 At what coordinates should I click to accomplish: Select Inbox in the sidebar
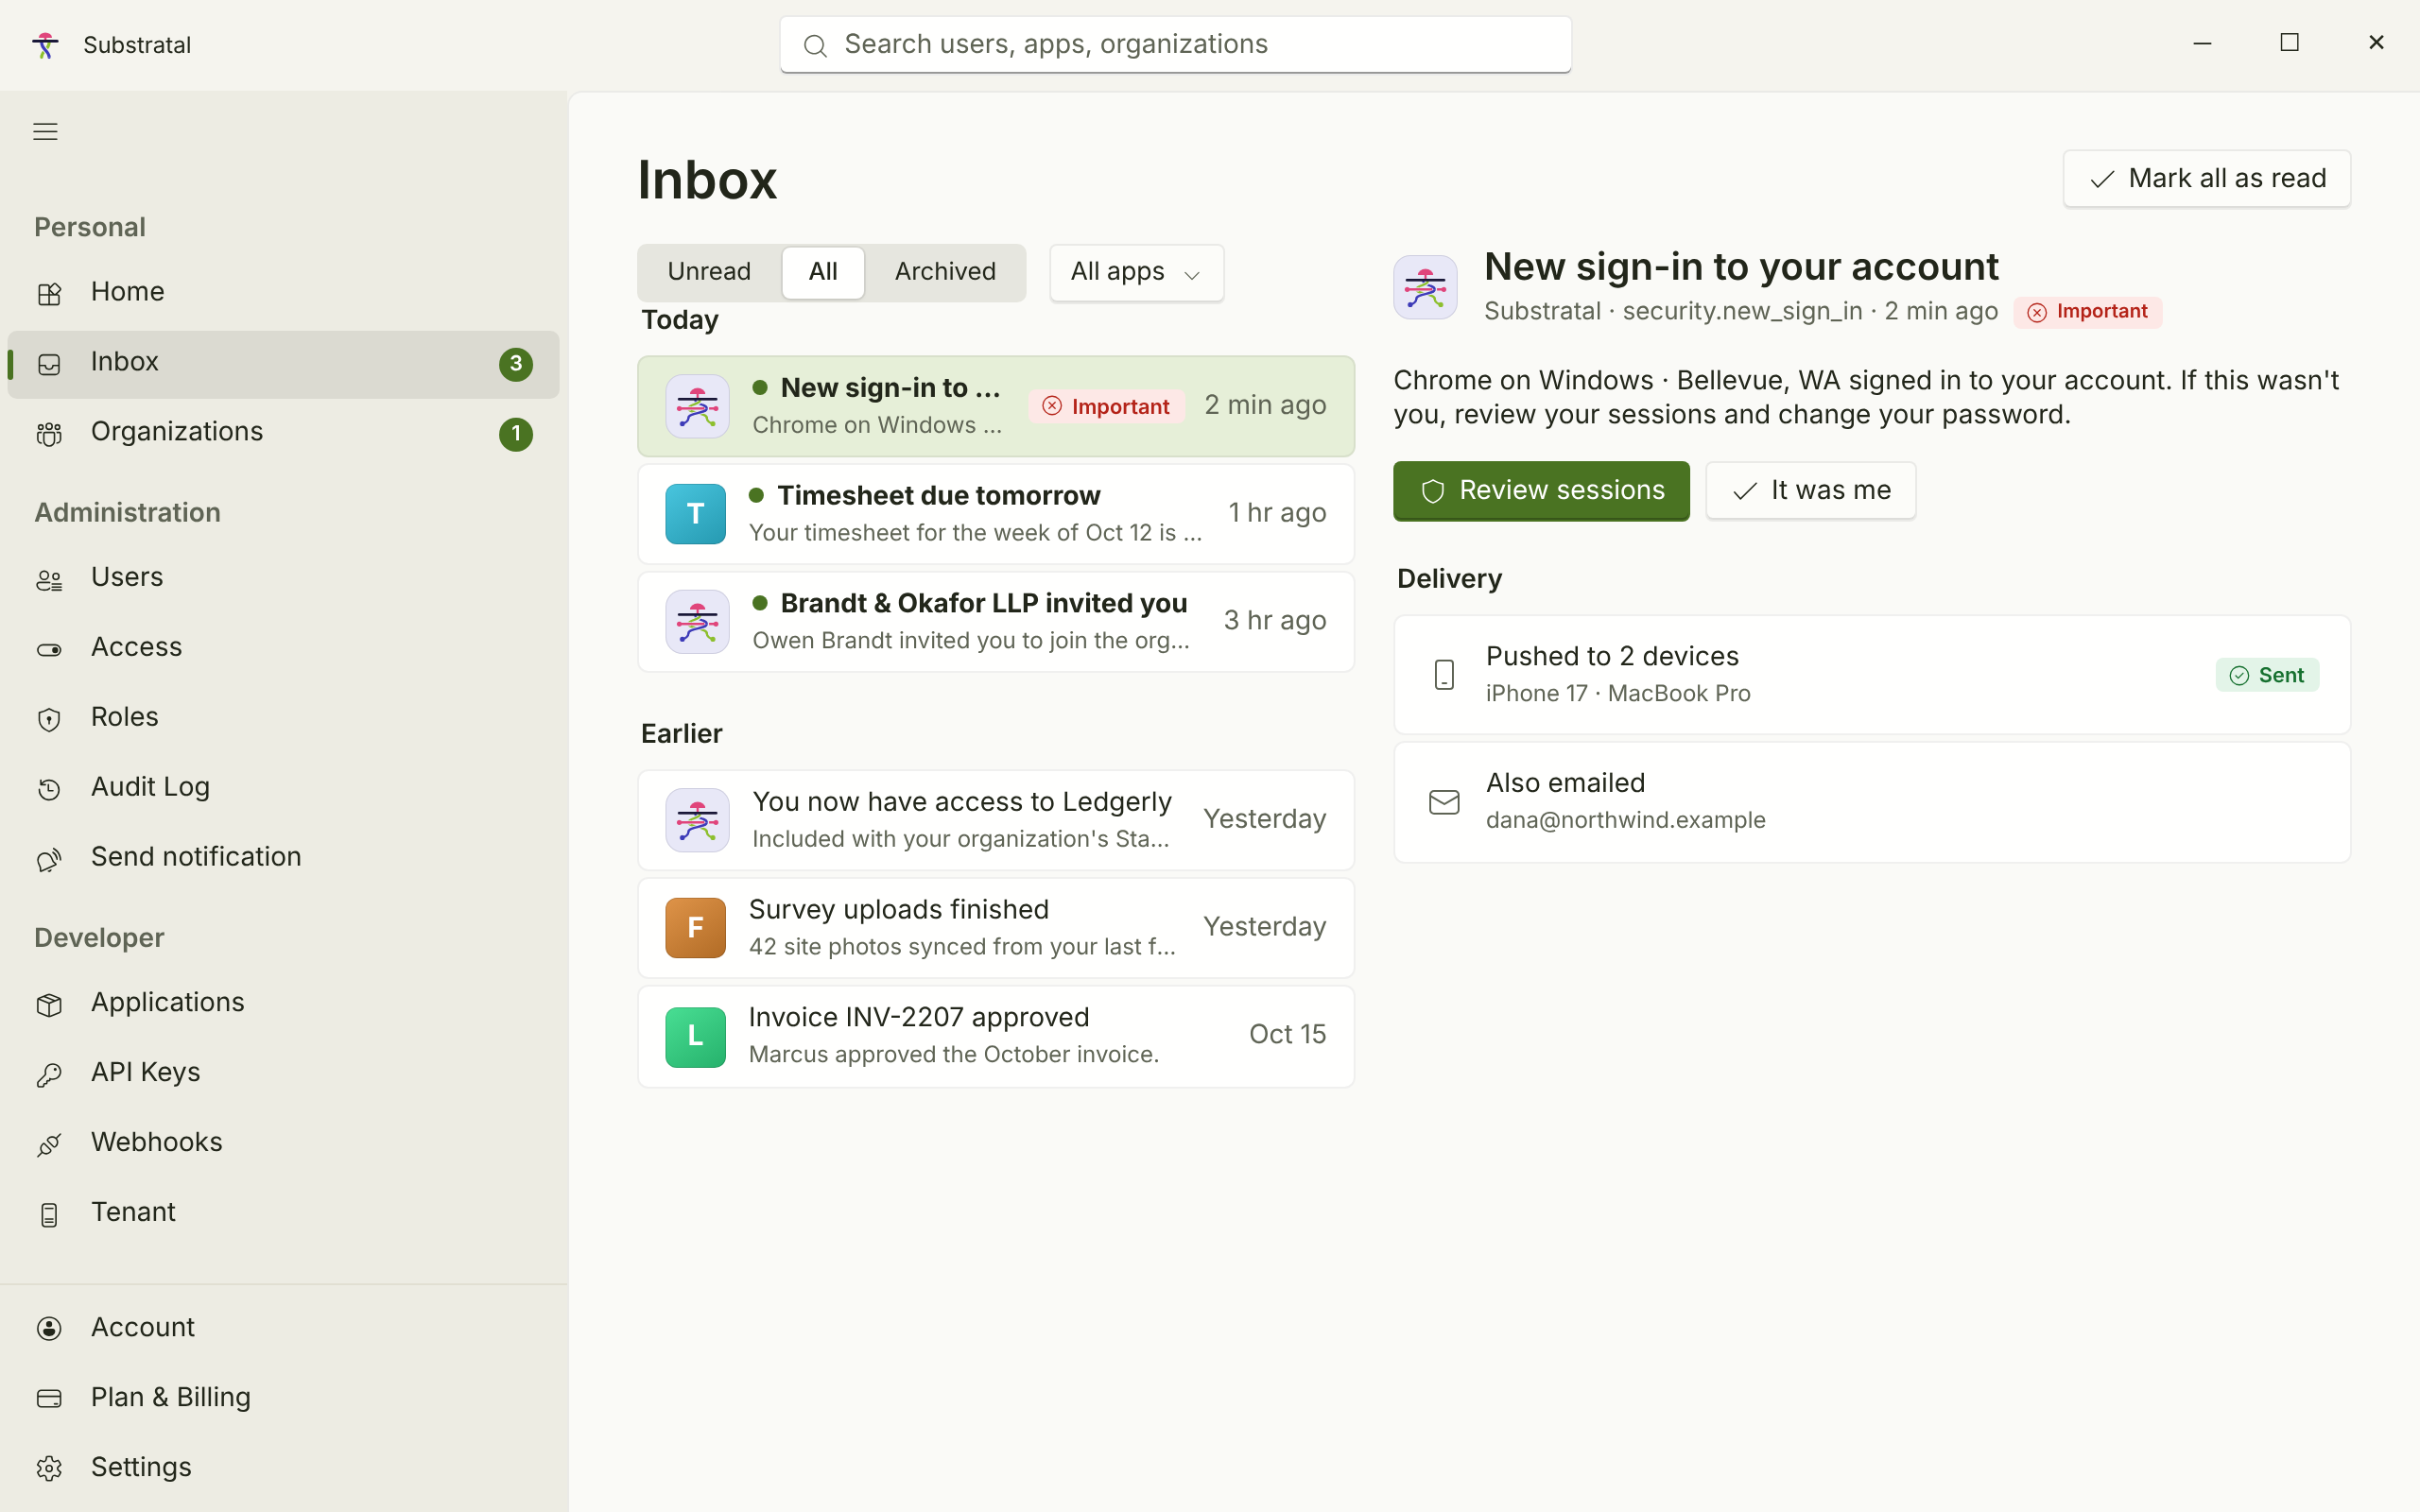point(283,364)
